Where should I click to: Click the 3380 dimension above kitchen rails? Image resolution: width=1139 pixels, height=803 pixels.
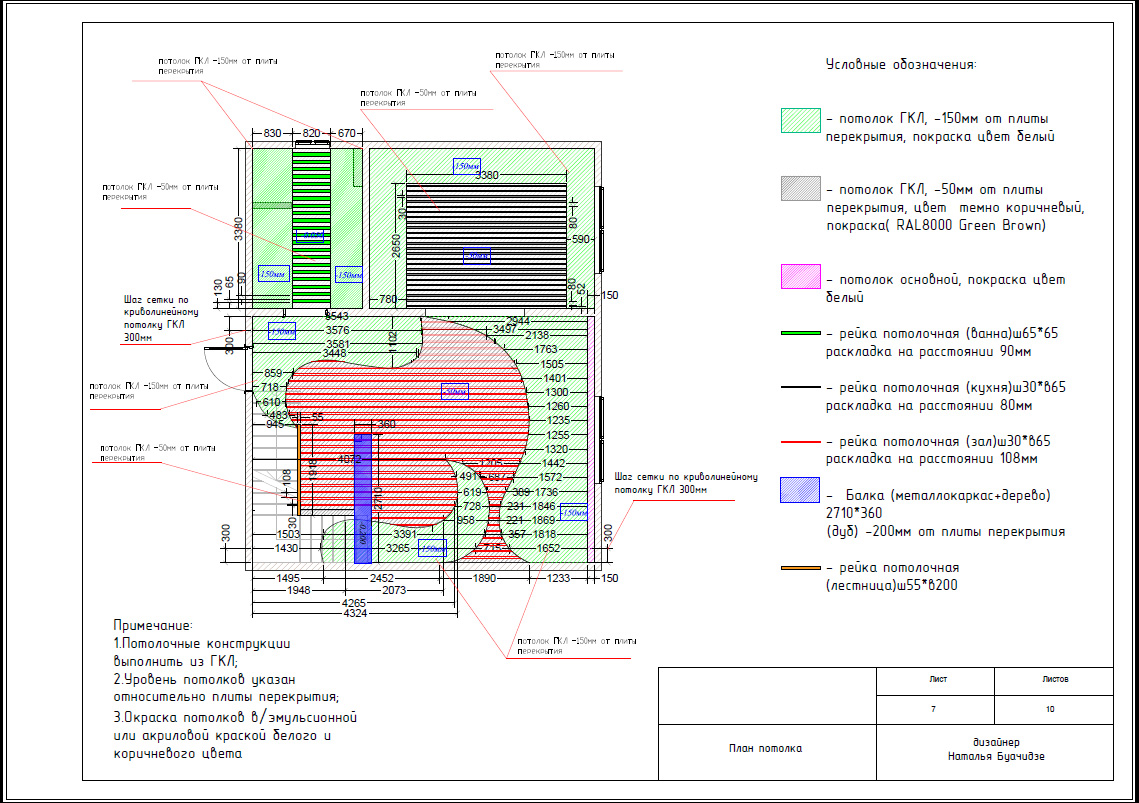(x=487, y=175)
